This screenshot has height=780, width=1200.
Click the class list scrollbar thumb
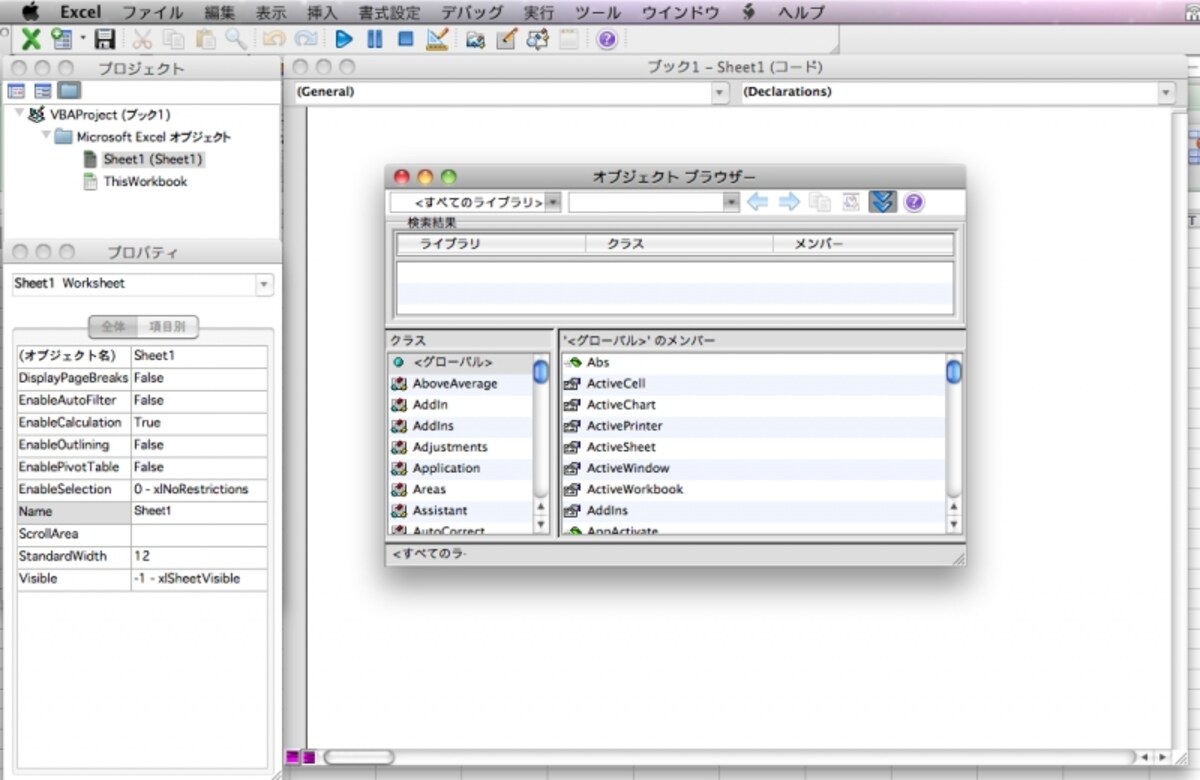(x=541, y=371)
